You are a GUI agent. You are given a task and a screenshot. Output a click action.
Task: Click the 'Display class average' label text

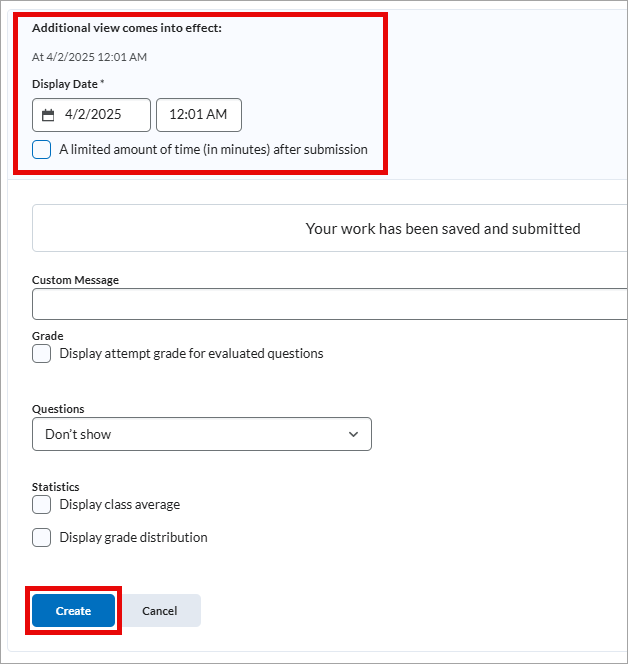119,505
